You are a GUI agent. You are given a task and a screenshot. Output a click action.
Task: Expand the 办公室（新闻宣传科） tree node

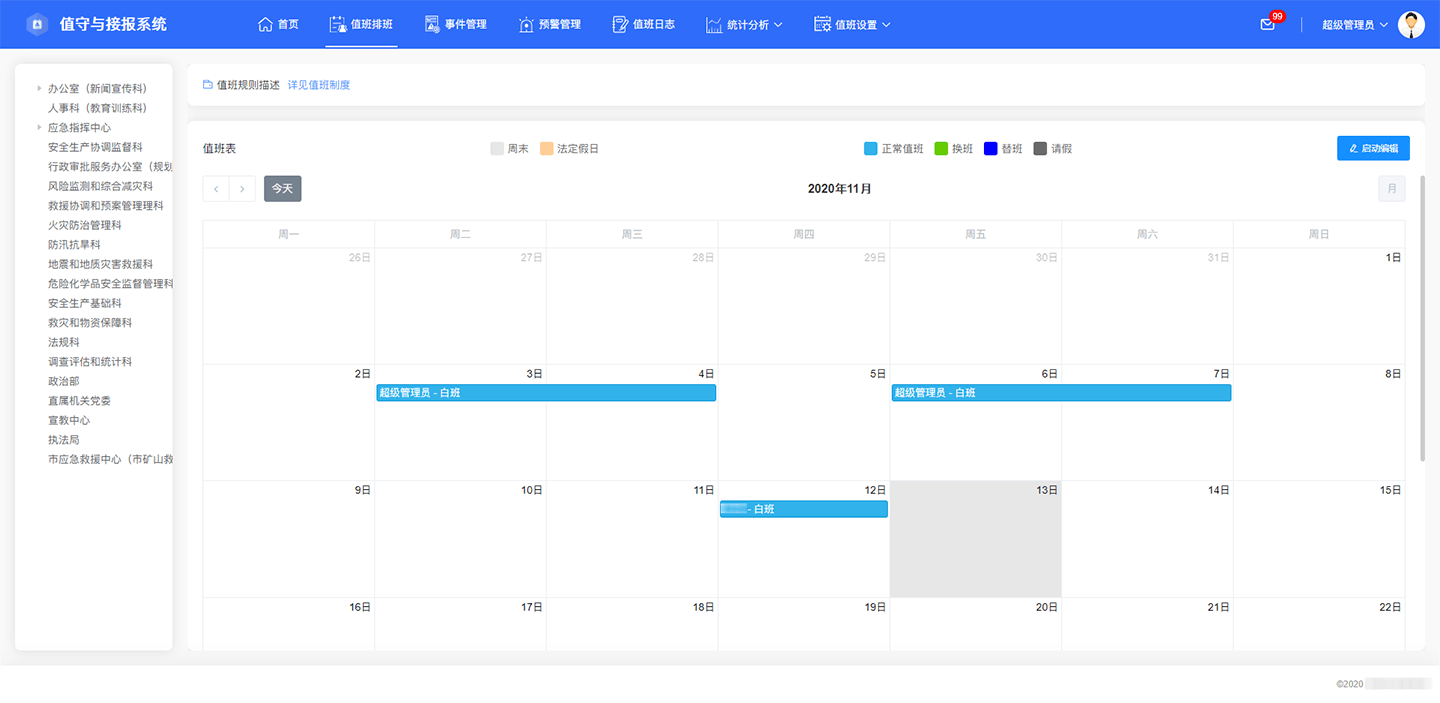[39, 88]
